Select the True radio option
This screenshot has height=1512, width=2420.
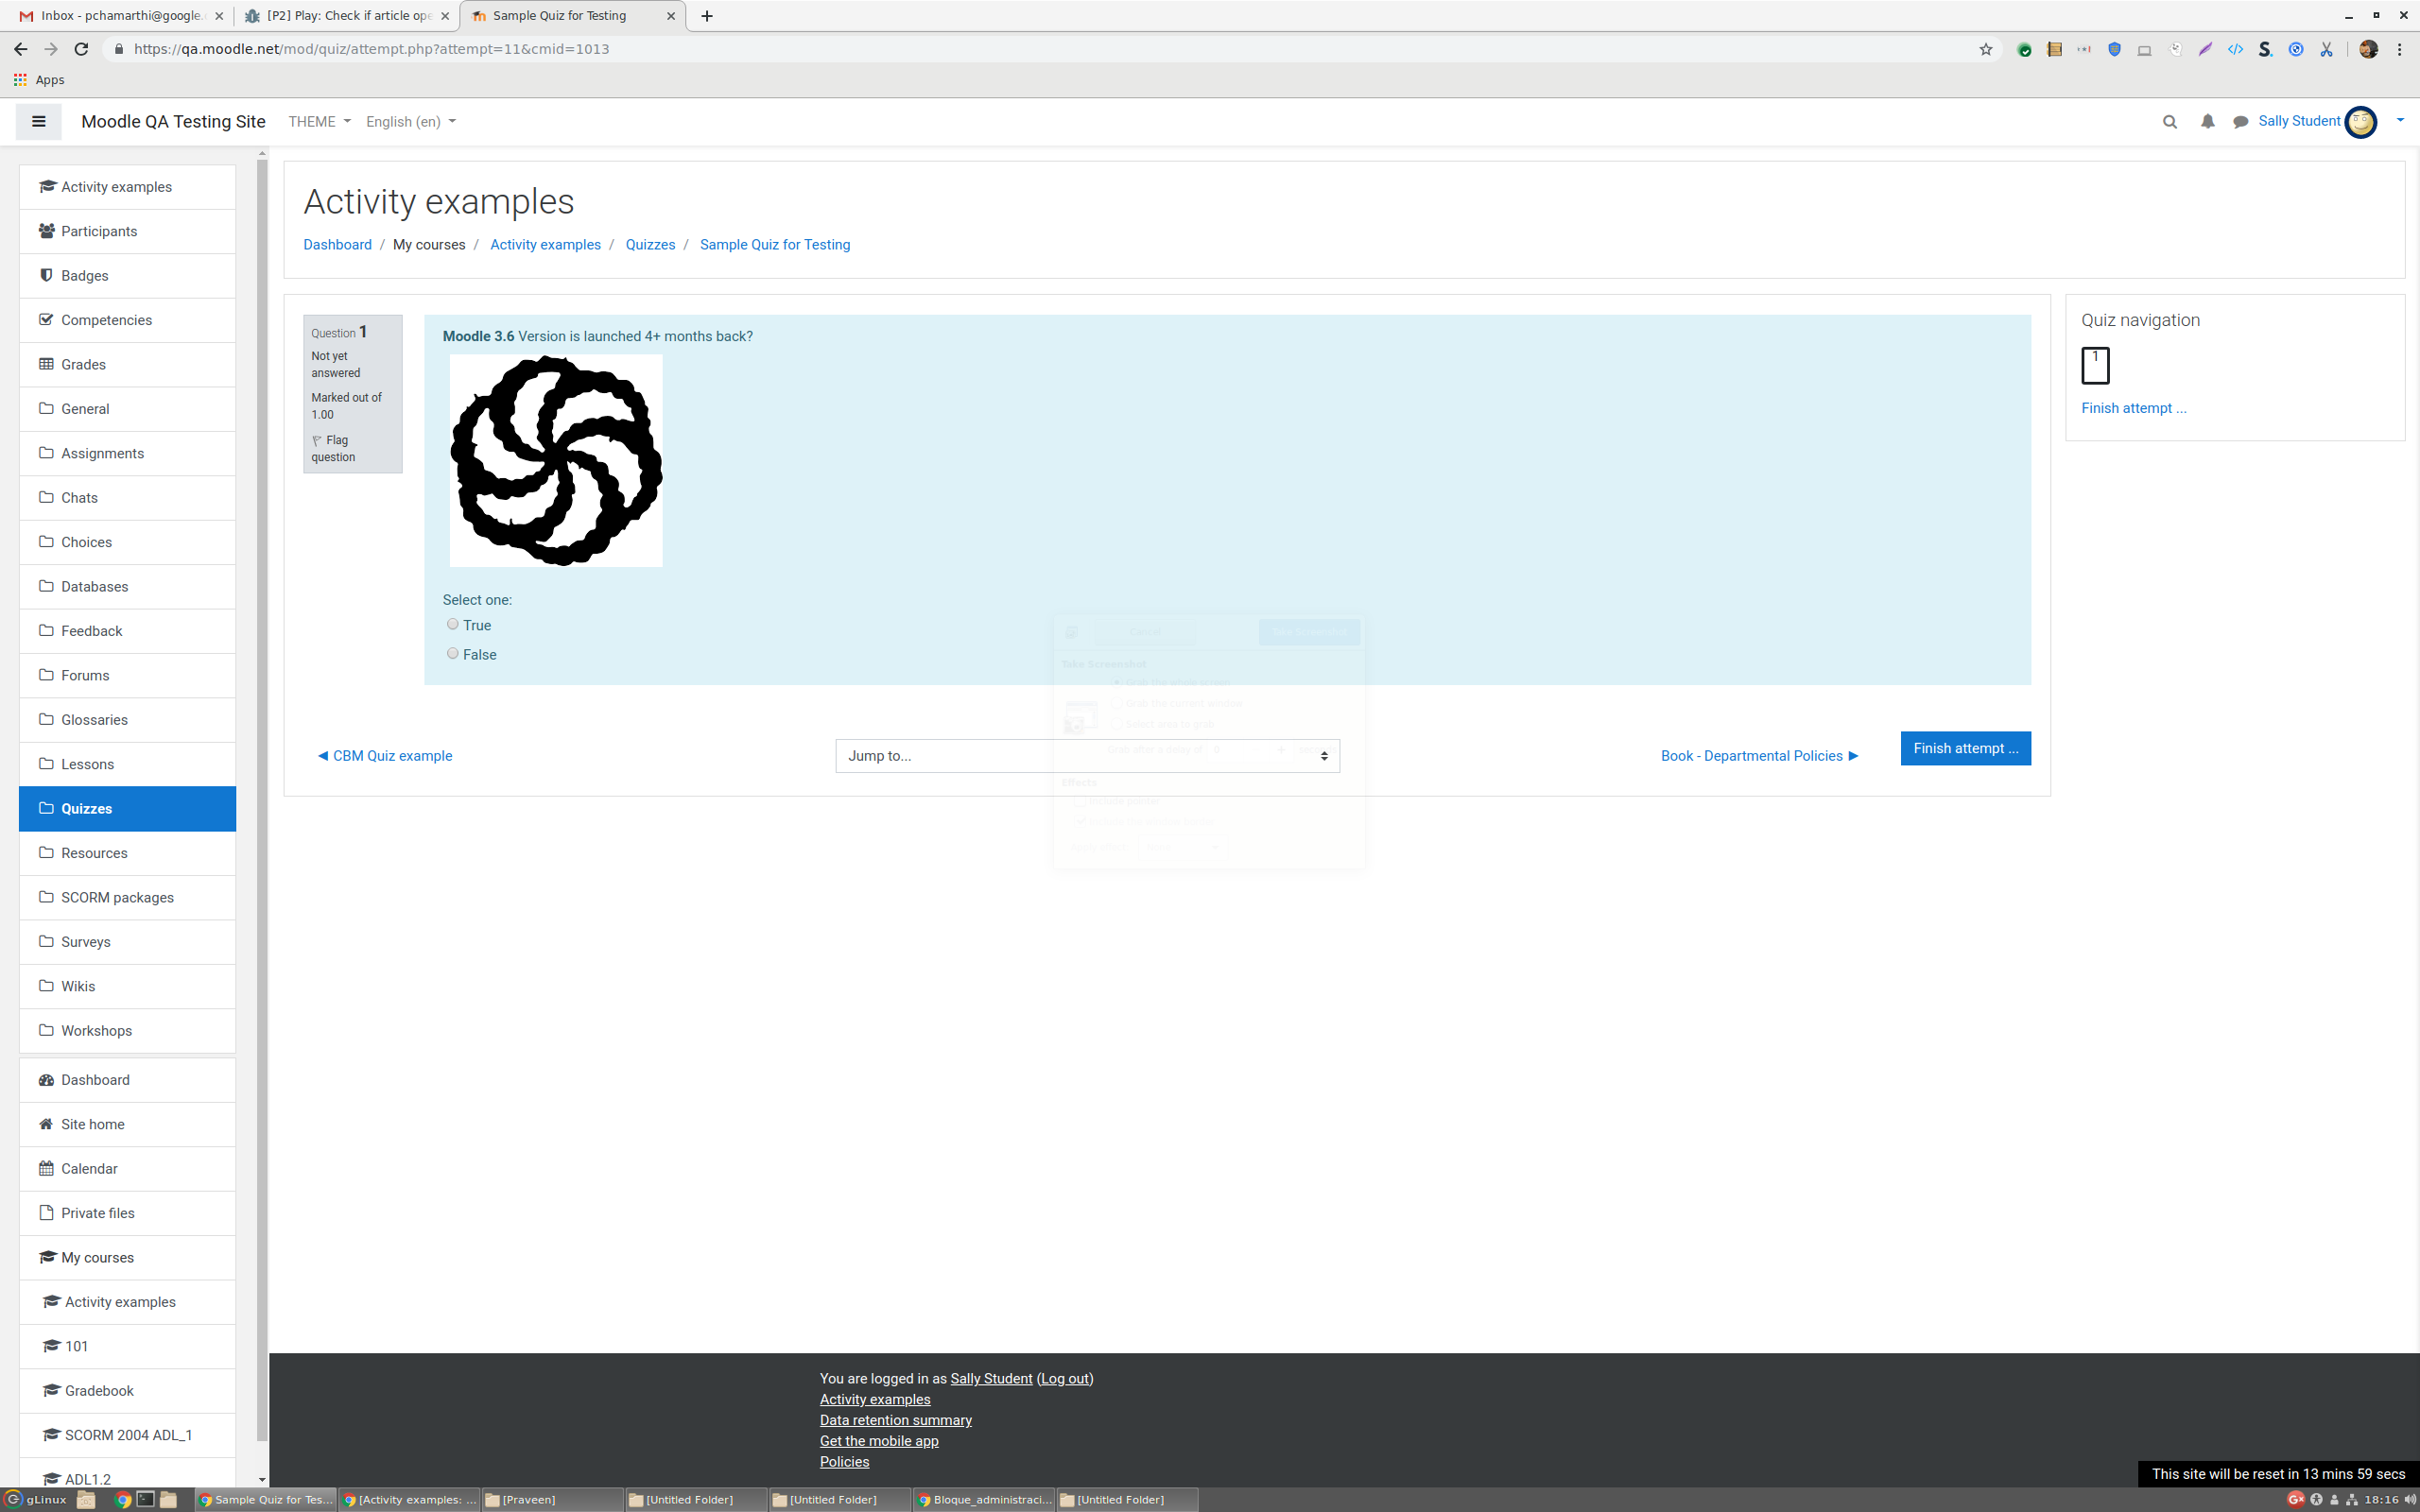coord(453,624)
